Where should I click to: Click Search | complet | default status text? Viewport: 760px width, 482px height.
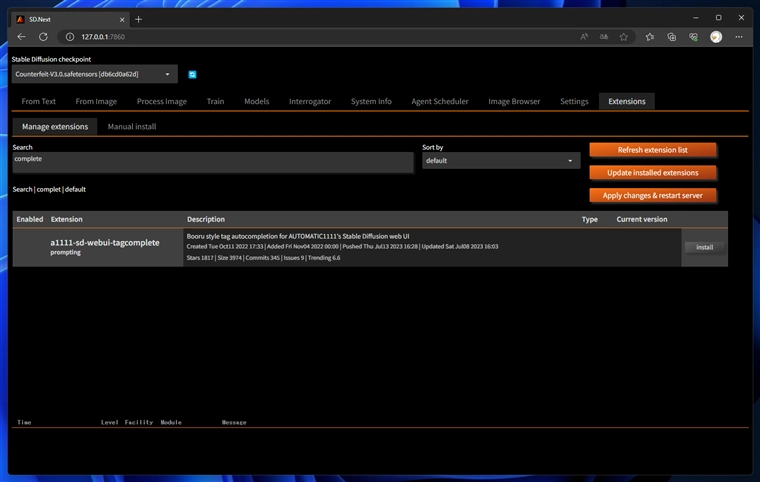[x=49, y=190]
